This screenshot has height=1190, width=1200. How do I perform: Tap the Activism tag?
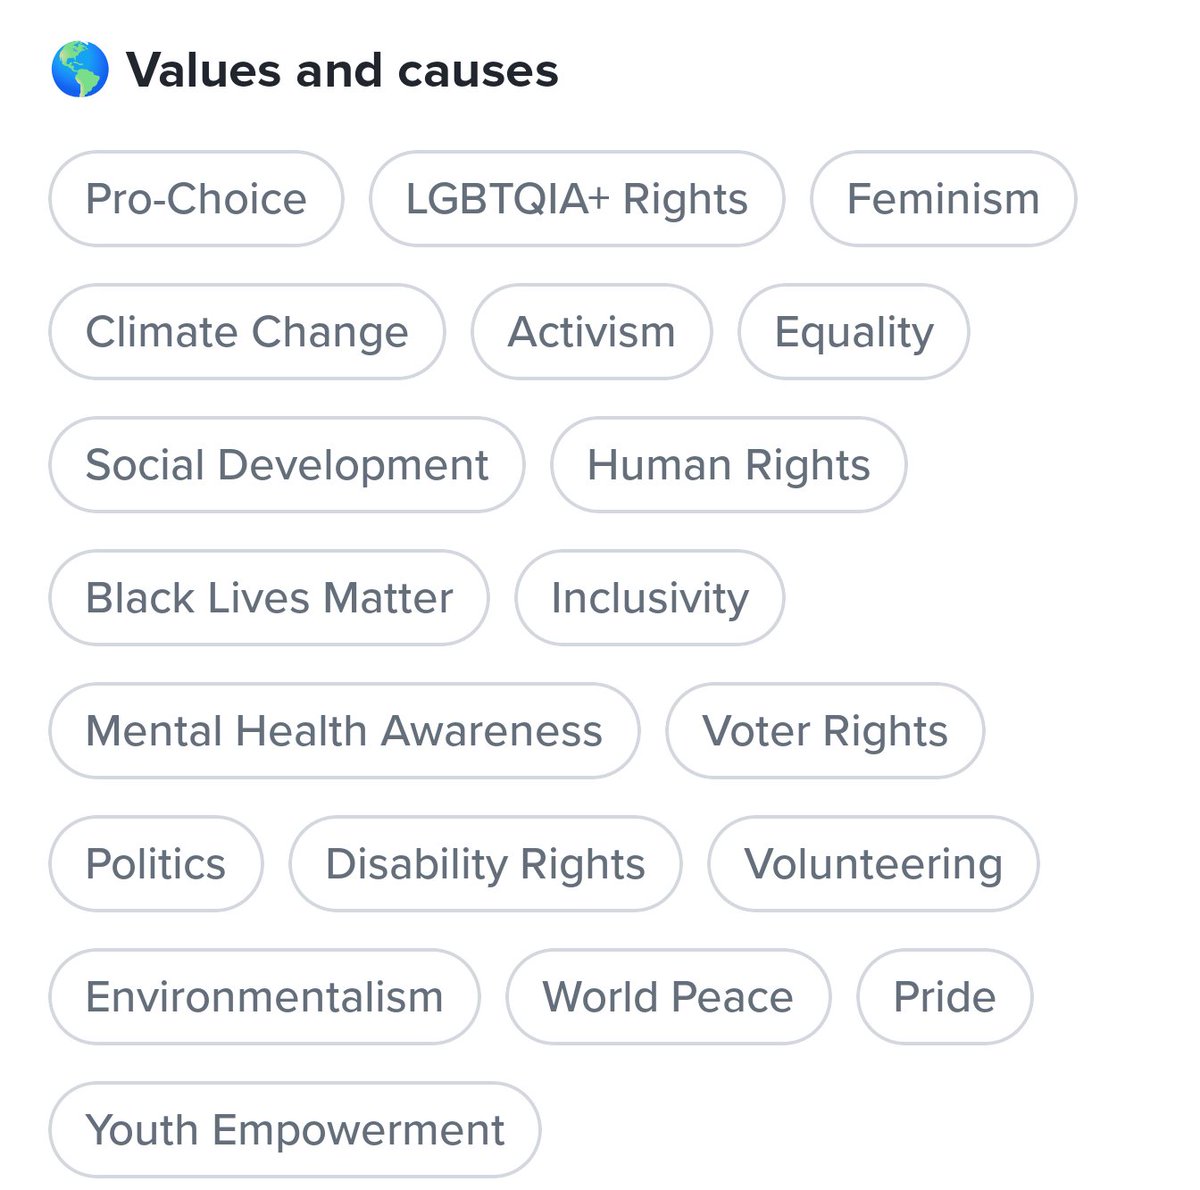click(x=592, y=331)
